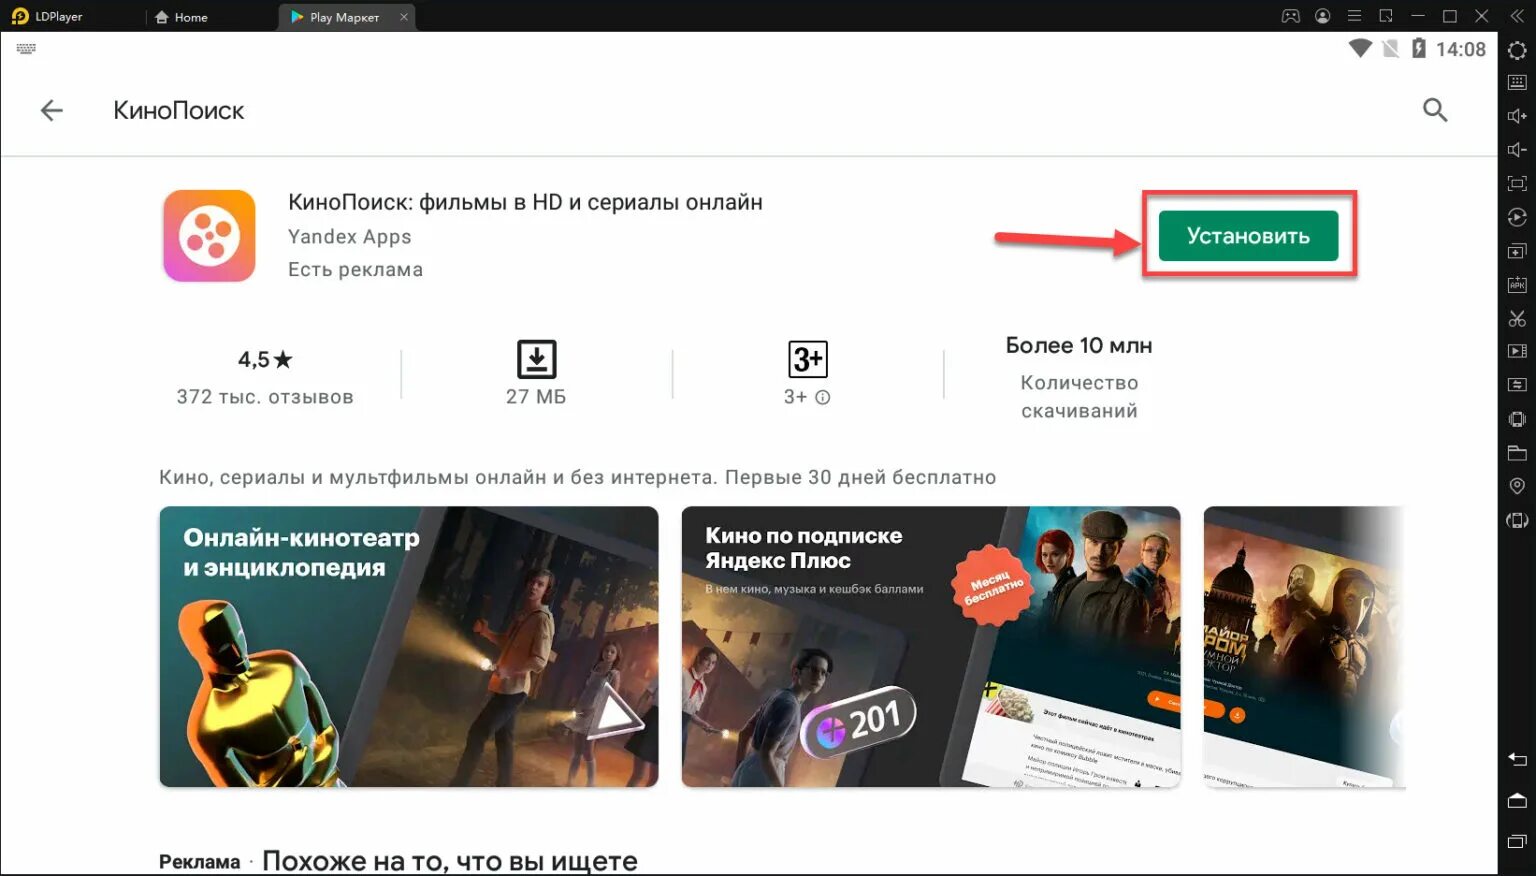Click the 3+ age rating badge
1536x876 pixels.
(x=807, y=359)
